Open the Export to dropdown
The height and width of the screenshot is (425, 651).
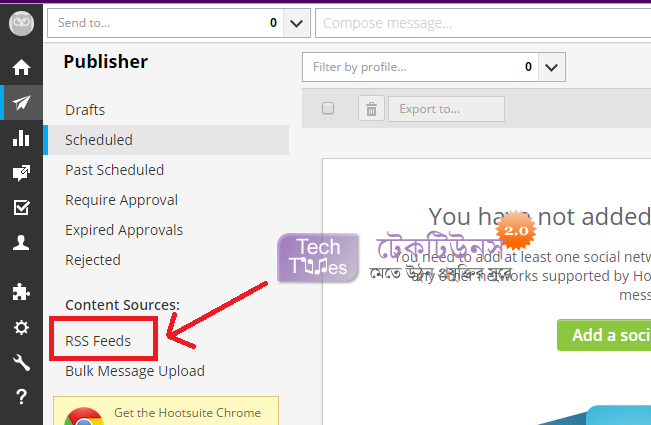point(446,109)
